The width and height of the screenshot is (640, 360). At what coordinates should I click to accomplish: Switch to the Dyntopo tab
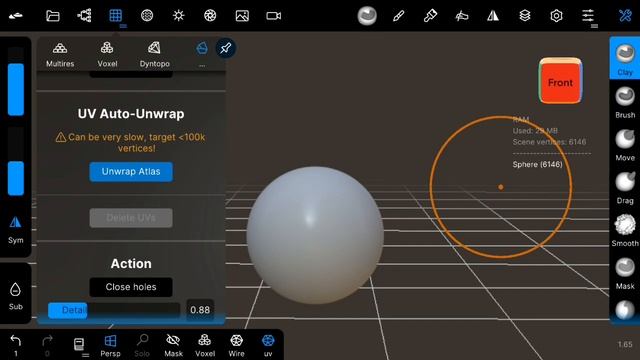pyautogui.click(x=154, y=55)
